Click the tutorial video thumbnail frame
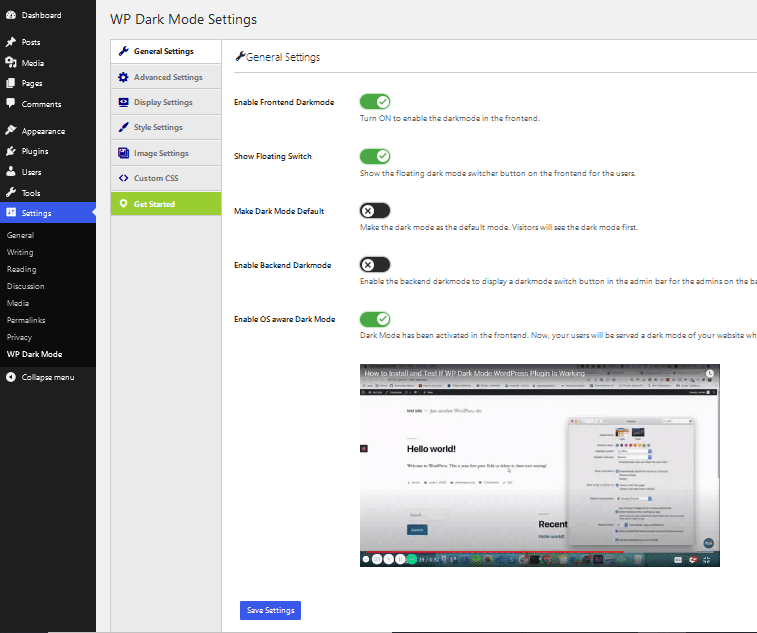 click(x=540, y=465)
